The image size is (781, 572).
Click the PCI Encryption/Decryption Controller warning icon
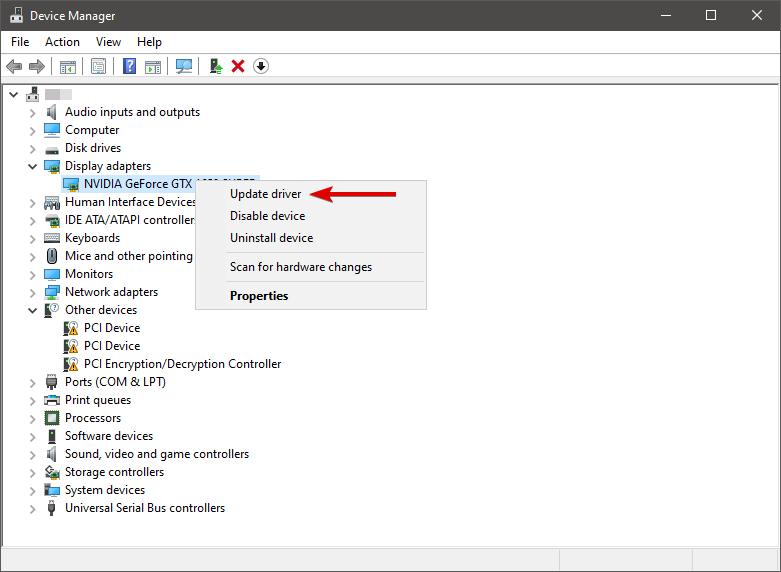(71, 364)
